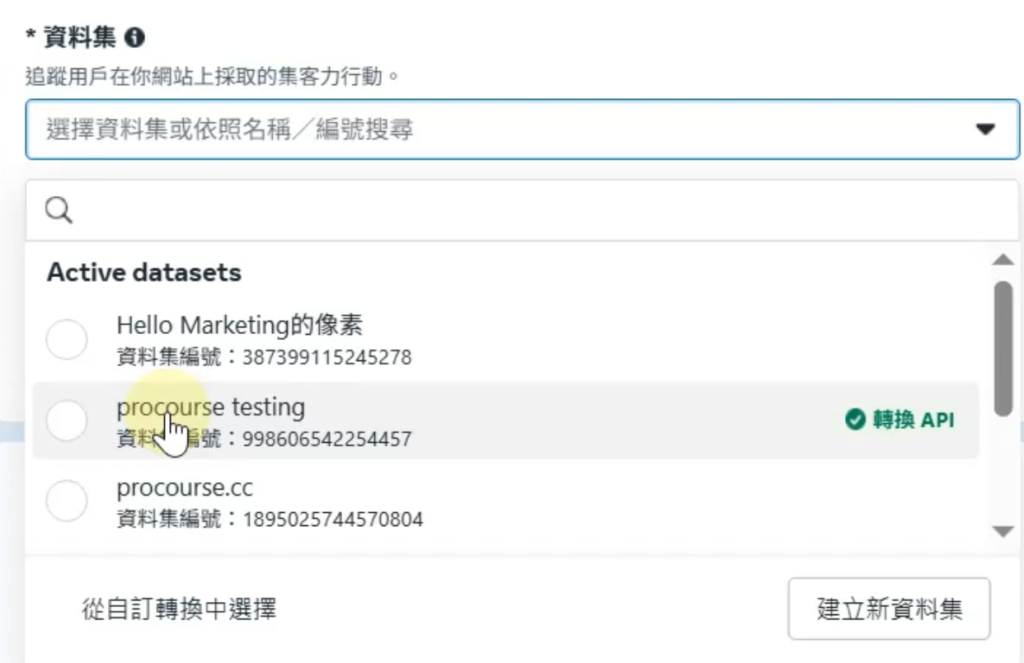This screenshot has height=663, width=1024.
Task: Click the green checkmark on 轉換 API badge
Action: click(855, 420)
